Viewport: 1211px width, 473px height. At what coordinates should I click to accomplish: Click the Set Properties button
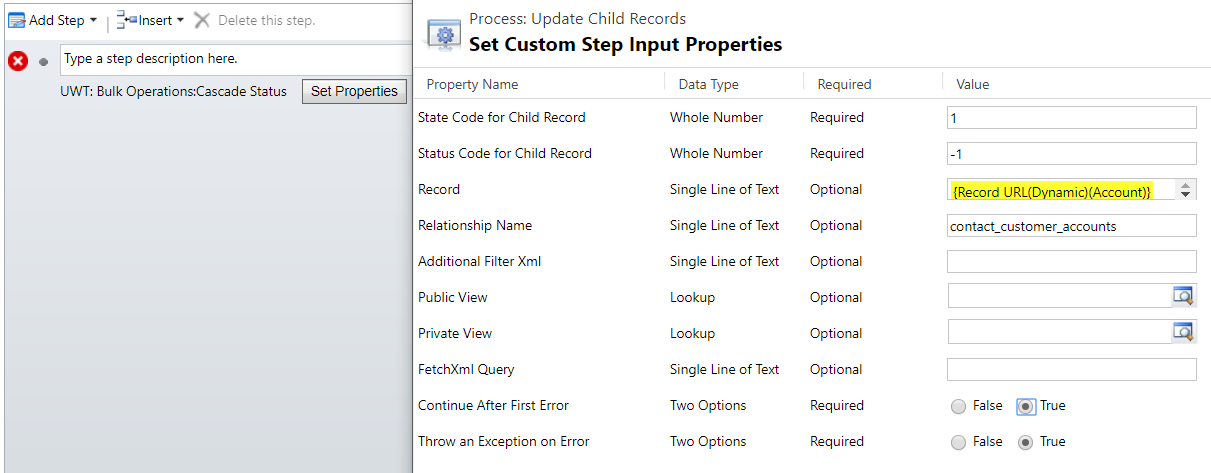tap(354, 91)
